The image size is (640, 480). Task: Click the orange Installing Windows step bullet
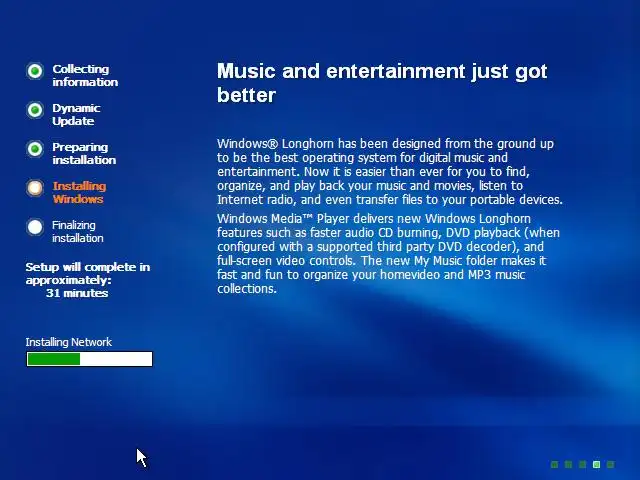[35, 188]
